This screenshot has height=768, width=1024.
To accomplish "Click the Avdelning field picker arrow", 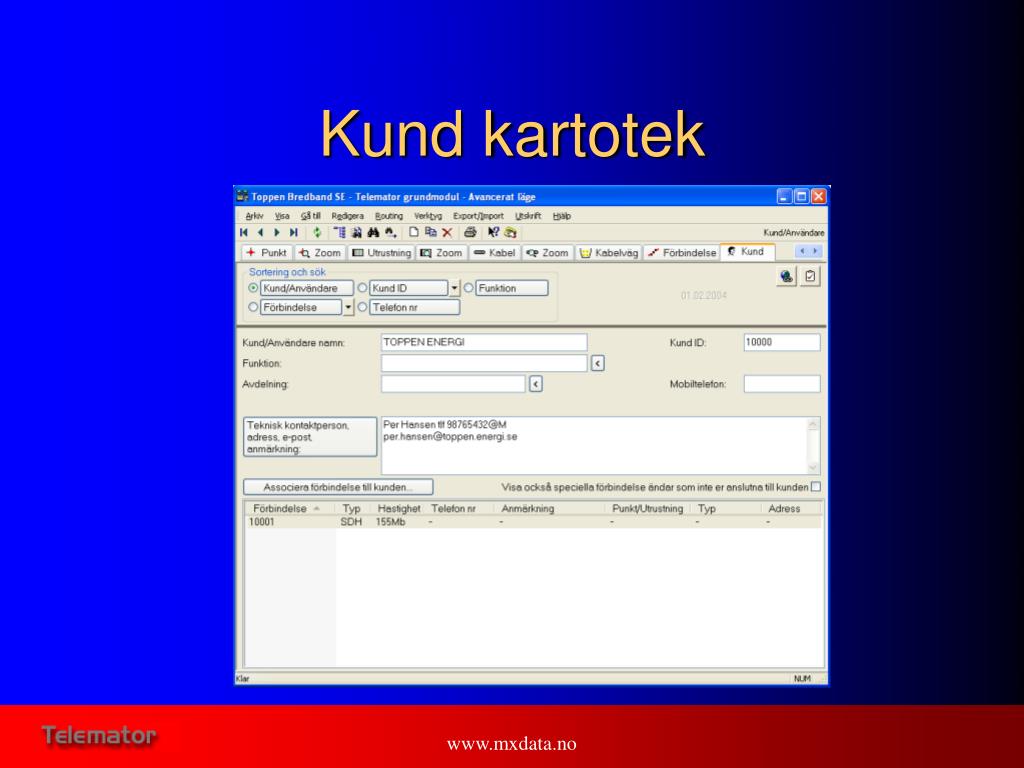I will click(x=536, y=384).
